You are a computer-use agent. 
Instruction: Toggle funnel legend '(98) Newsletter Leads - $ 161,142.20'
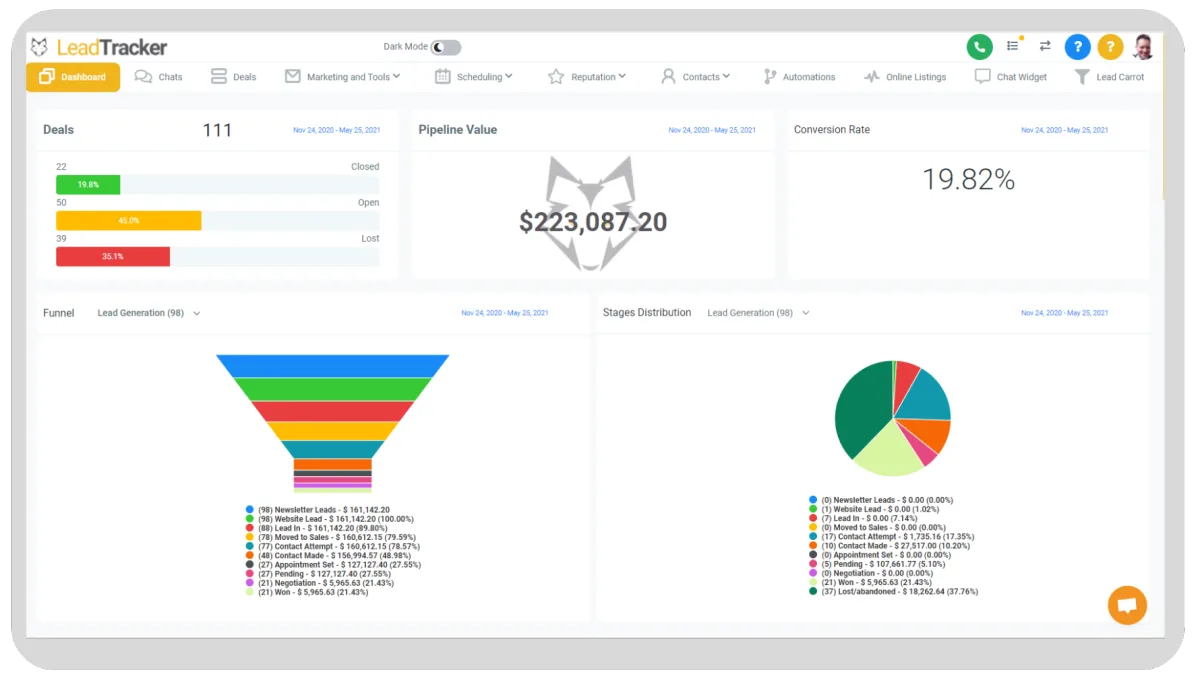point(317,510)
